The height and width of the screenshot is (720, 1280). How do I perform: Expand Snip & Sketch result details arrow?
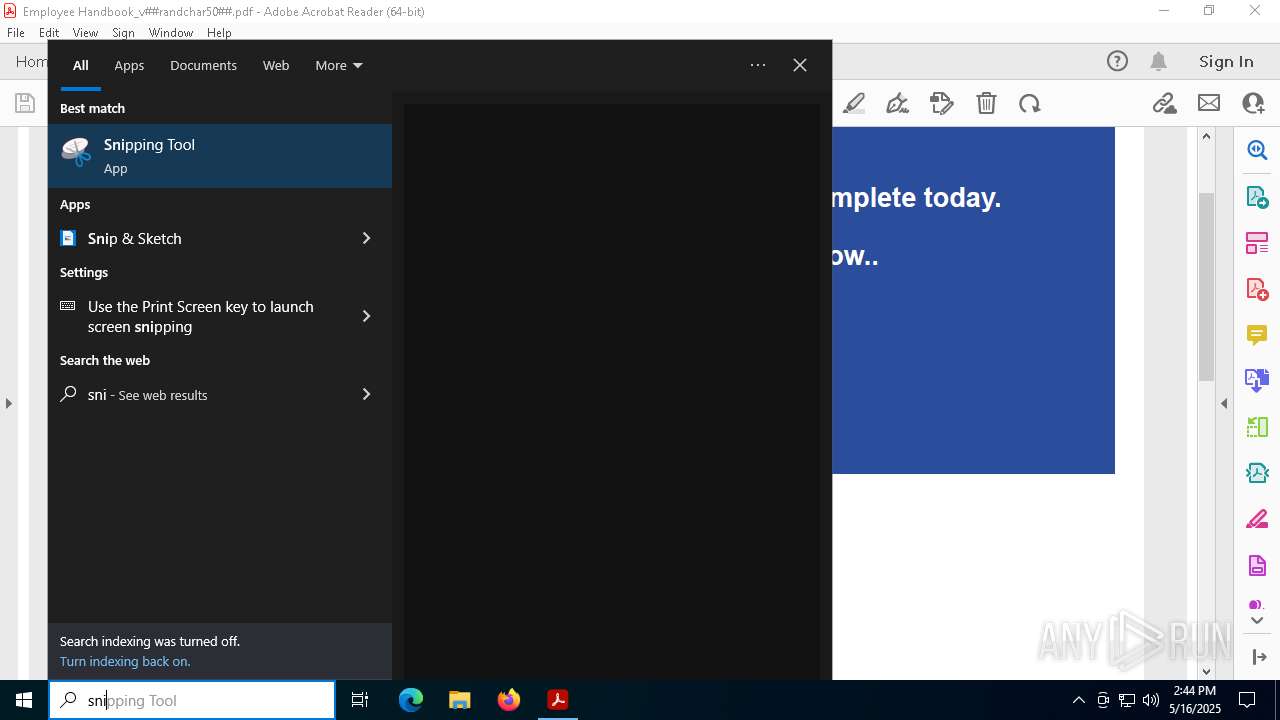click(366, 238)
